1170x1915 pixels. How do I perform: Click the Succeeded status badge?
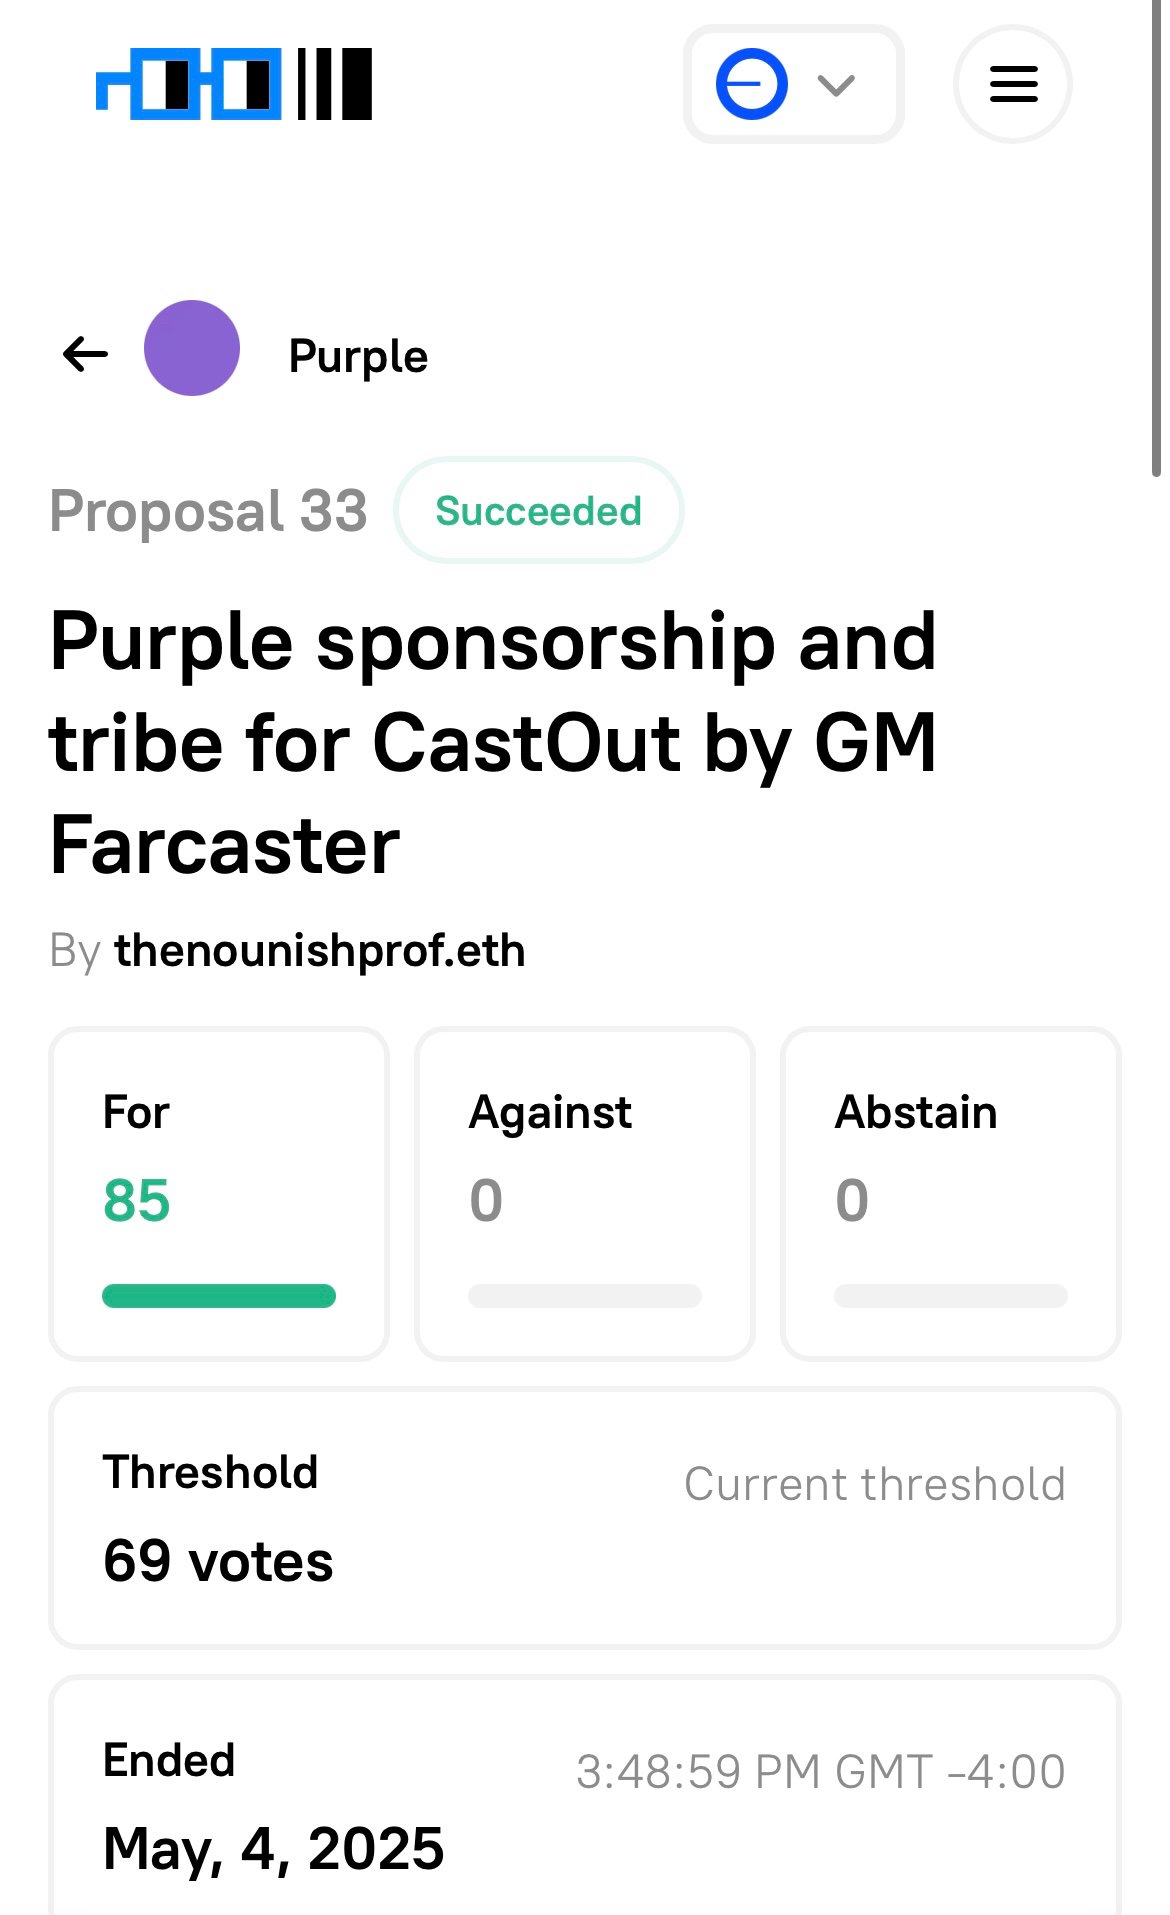(x=539, y=511)
